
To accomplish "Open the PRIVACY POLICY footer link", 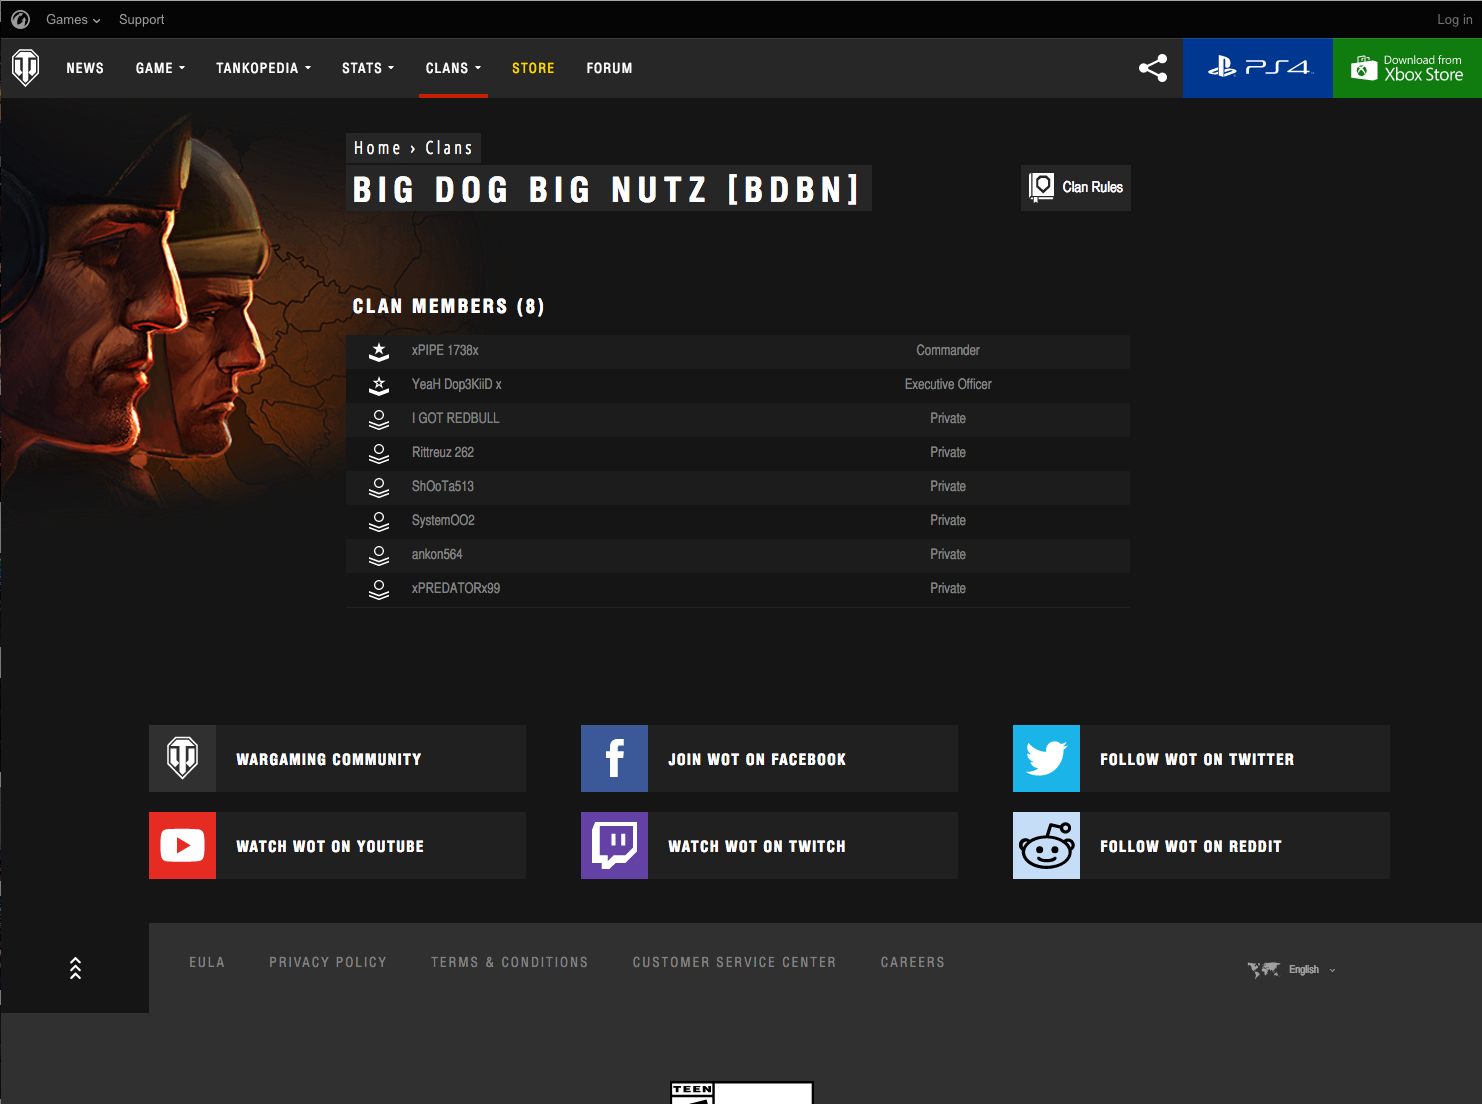I will 328,962.
